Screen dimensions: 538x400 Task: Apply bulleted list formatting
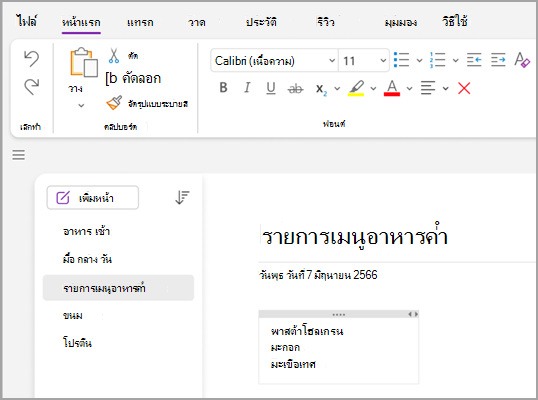click(401, 60)
